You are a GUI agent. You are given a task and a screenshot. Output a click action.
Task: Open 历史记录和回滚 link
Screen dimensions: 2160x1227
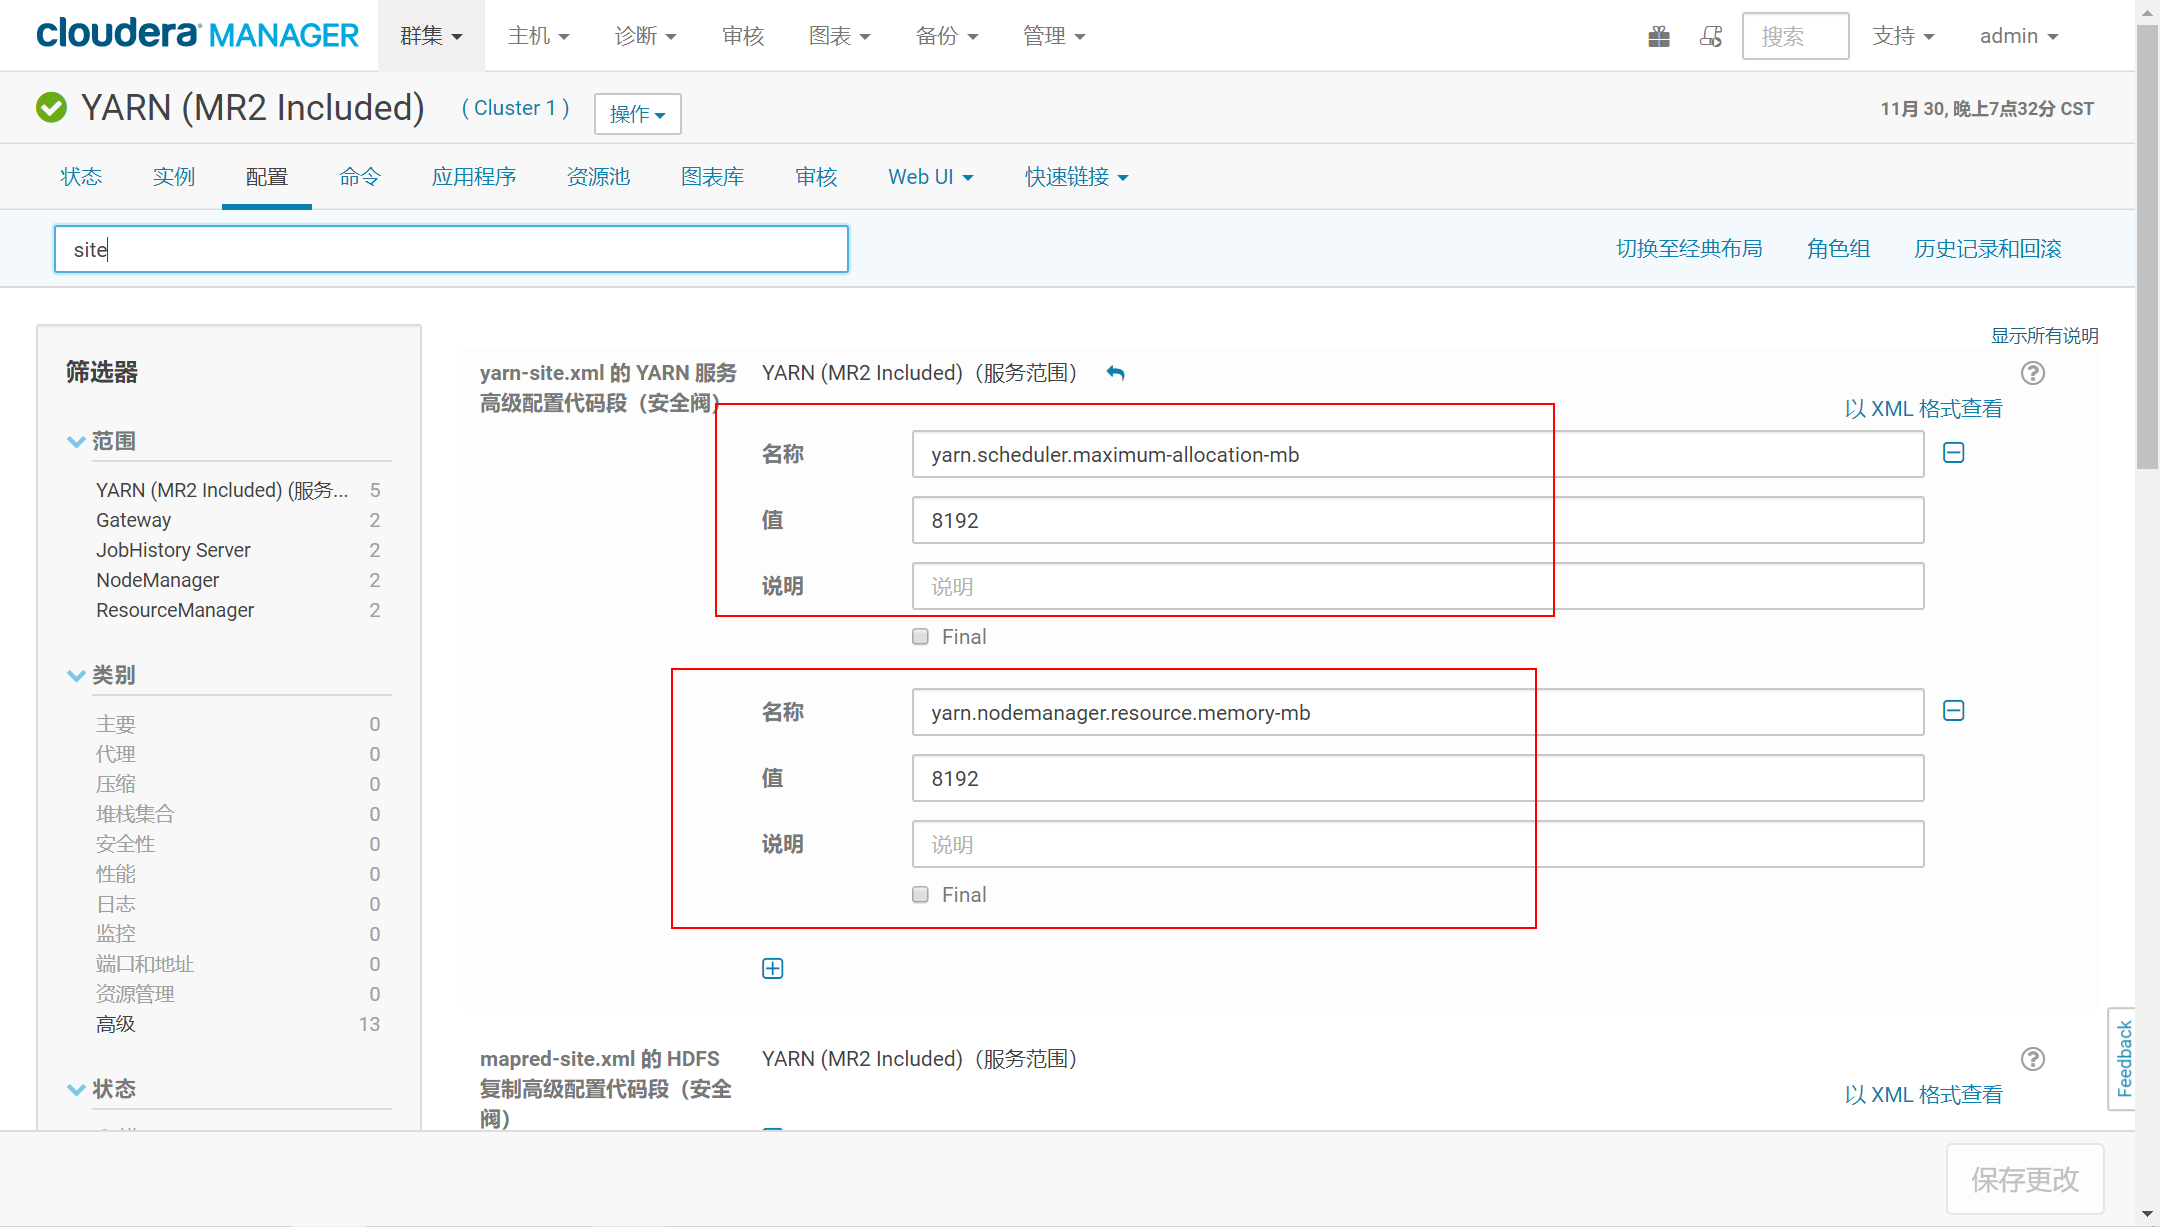point(1987,249)
